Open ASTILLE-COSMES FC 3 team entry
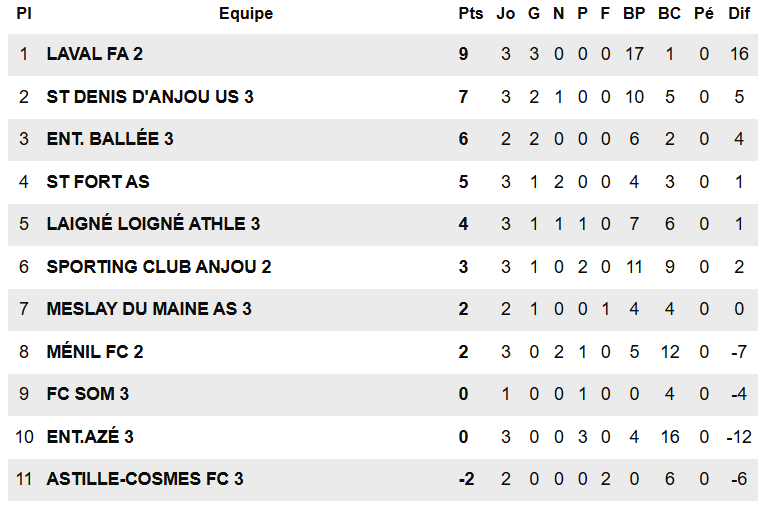This screenshot has height=508, width=762. (145, 479)
